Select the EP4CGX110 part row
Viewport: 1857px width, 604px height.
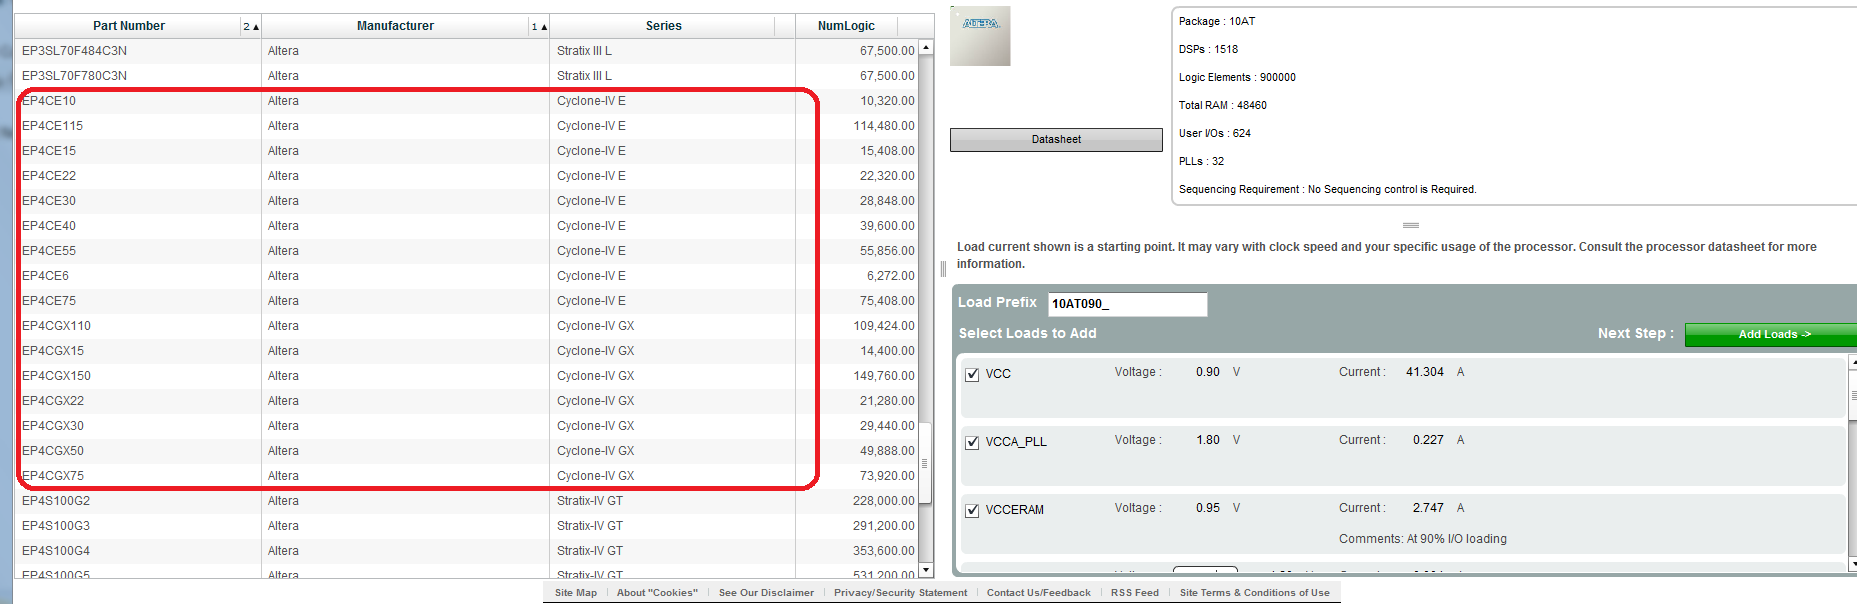pos(467,326)
